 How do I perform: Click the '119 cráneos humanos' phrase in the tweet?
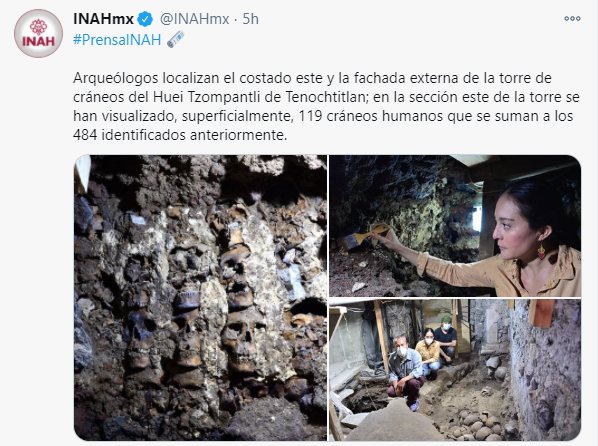click(x=373, y=116)
